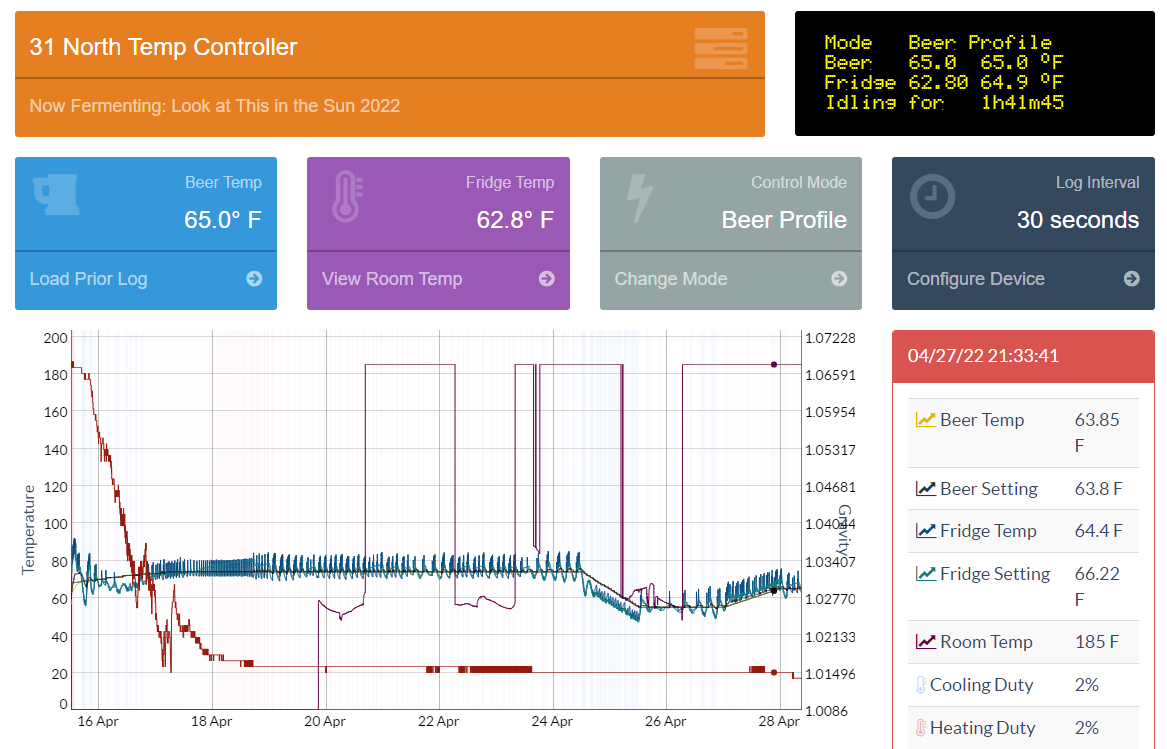The width and height of the screenshot is (1167, 749).
Task: Click the 30 seconds log interval value
Action: point(1078,220)
